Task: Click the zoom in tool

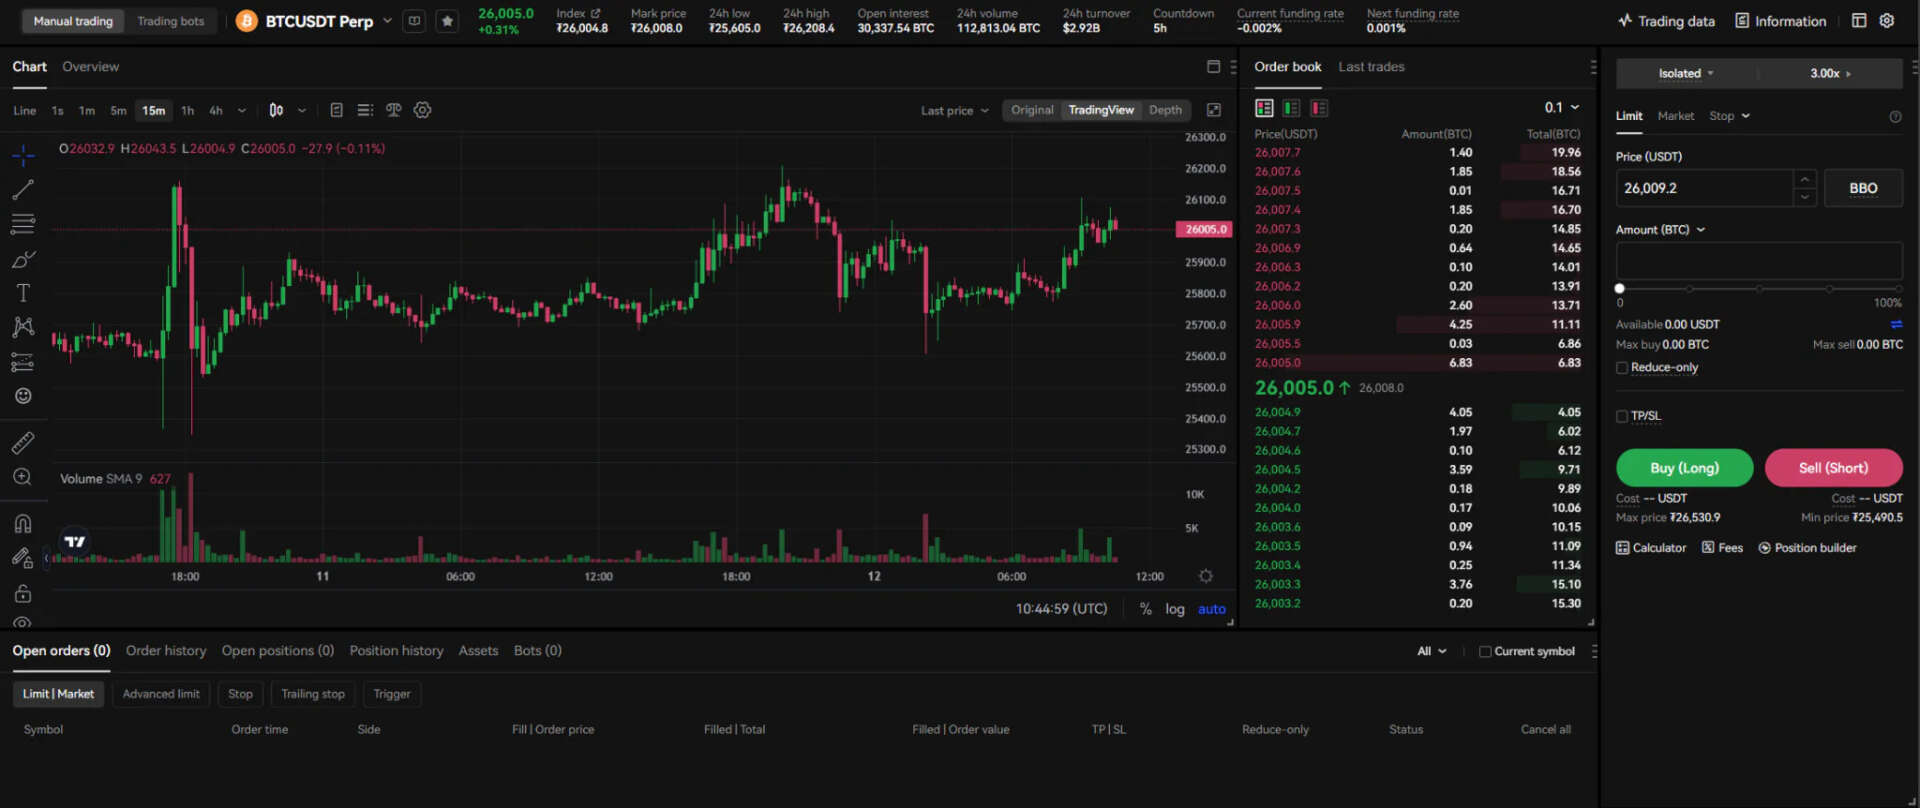Action: pyautogui.click(x=23, y=477)
